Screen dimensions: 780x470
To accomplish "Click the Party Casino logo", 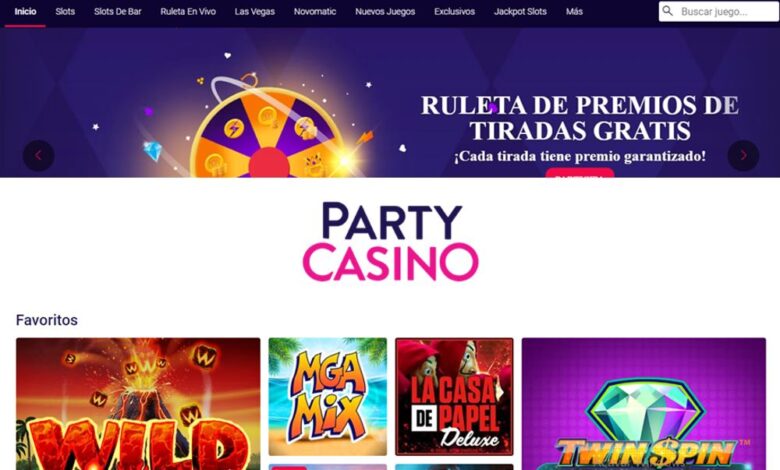I will coord(390,241).
